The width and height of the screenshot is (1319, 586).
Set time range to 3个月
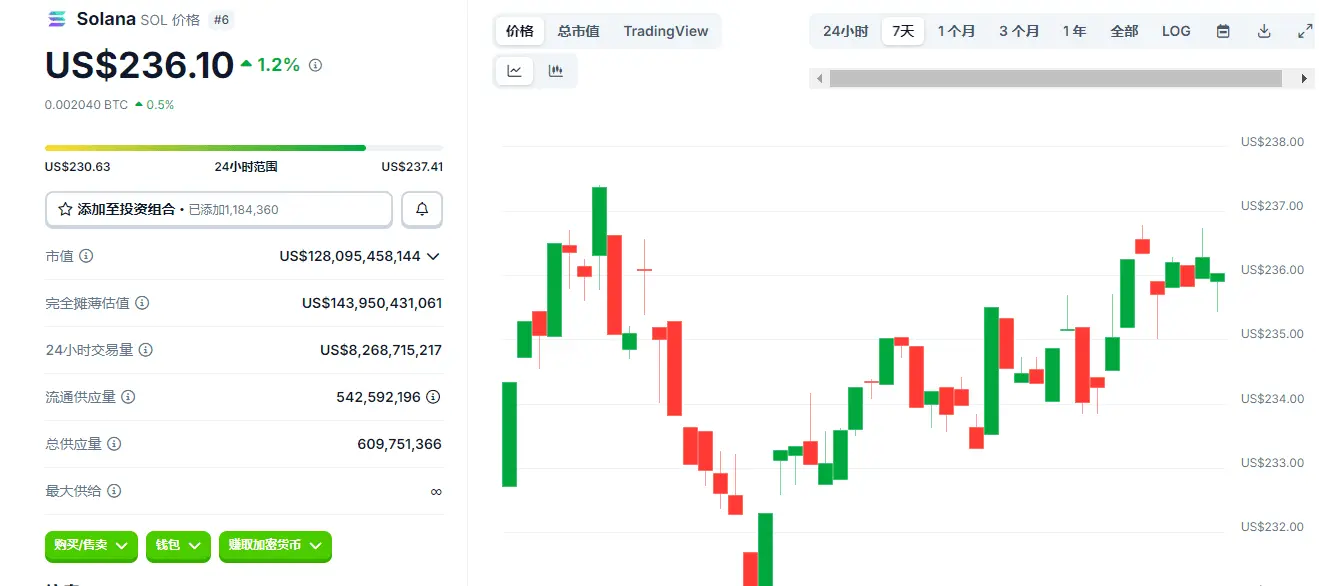pyautogui.click(x=1019, y=31)
